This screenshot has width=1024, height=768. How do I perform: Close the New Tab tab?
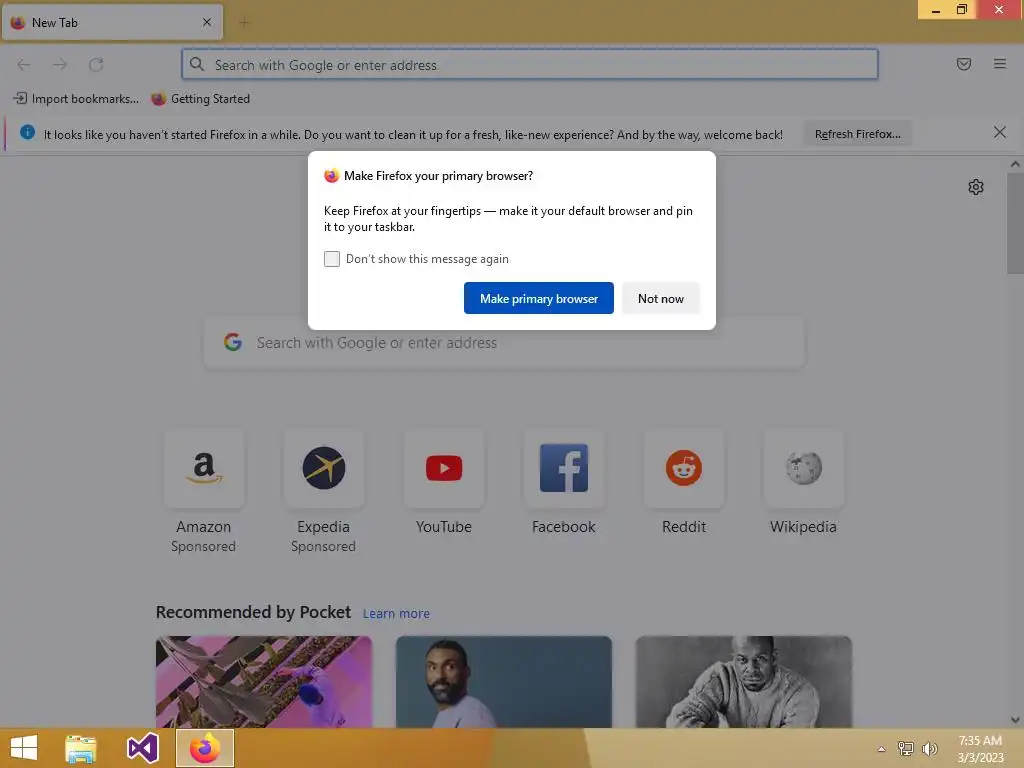point(206,22)
